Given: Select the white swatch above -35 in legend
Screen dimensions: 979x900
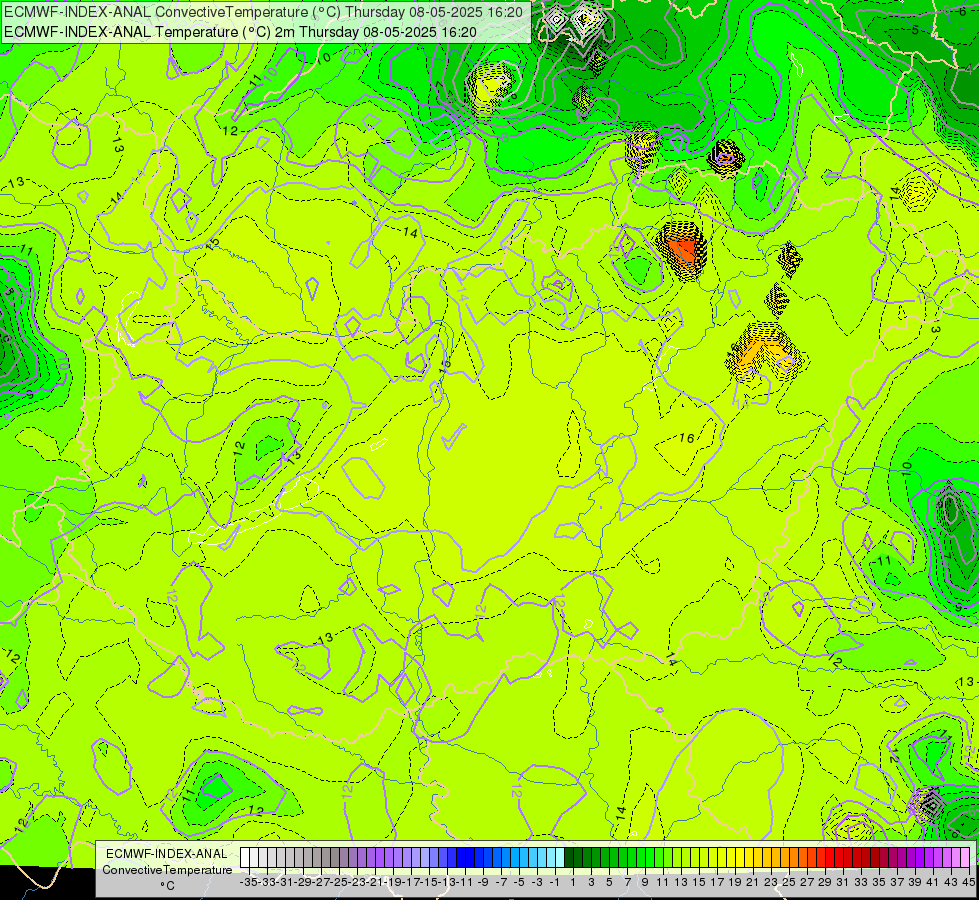Looking at the screenshot, I should (x=245, y=858).
